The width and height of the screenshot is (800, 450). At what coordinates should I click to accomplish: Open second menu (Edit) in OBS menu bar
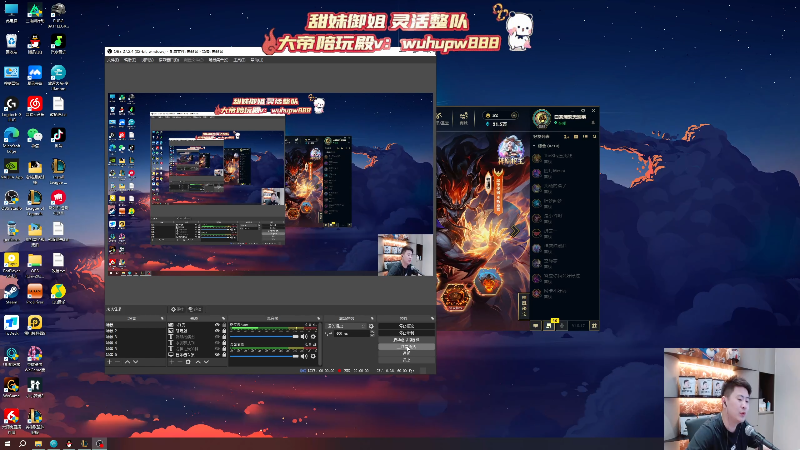click(x=130, y=60)
